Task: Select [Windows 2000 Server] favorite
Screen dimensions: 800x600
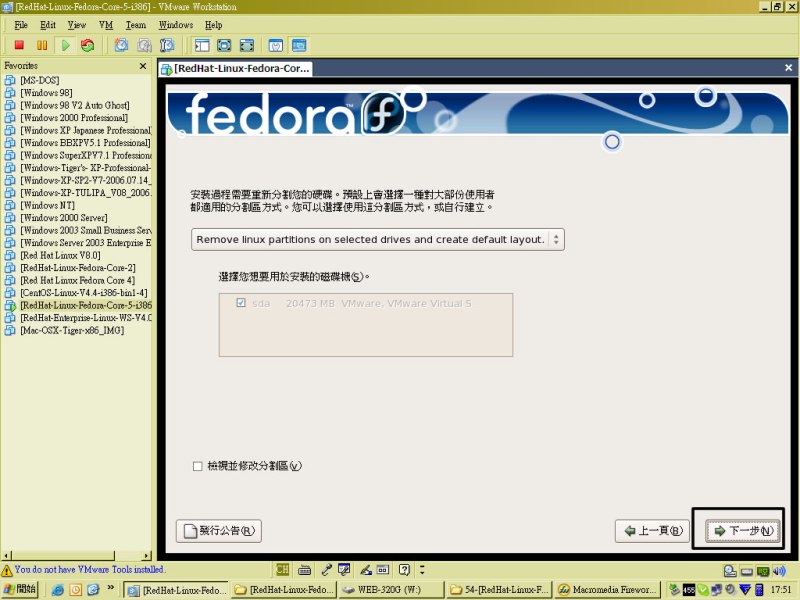Action: click(x=64, y=218)
